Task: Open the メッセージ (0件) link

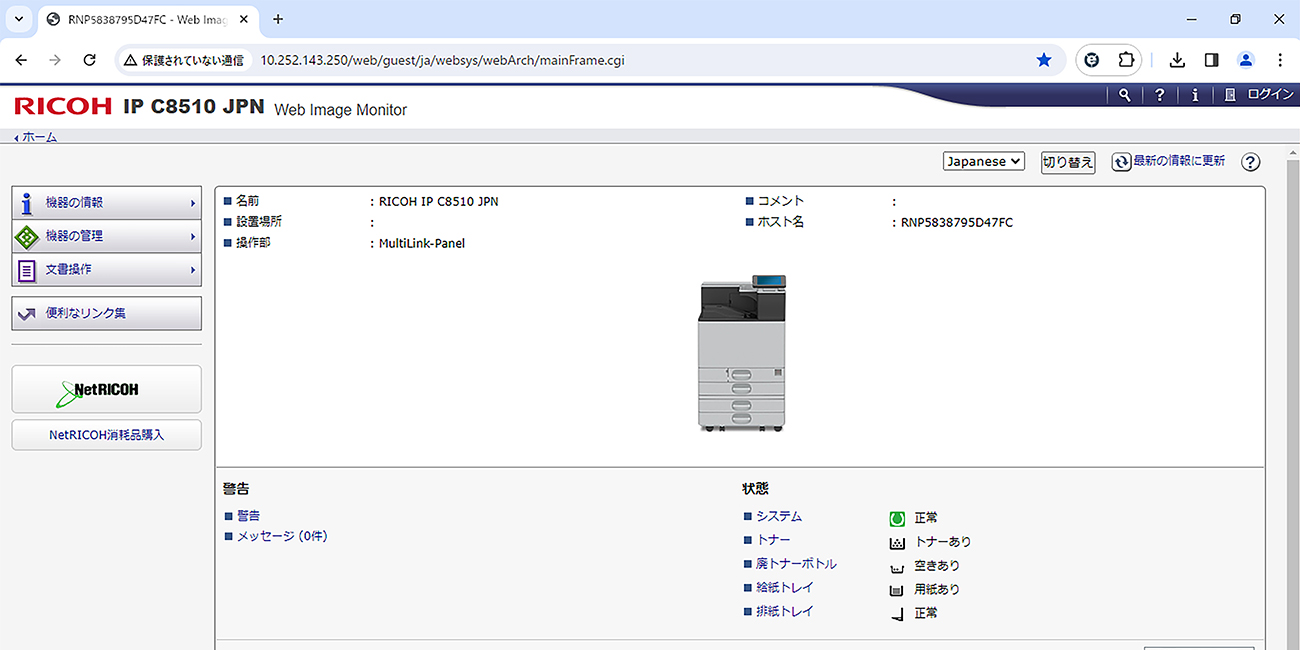Action: pyautogui.click(x=283, y=536)
